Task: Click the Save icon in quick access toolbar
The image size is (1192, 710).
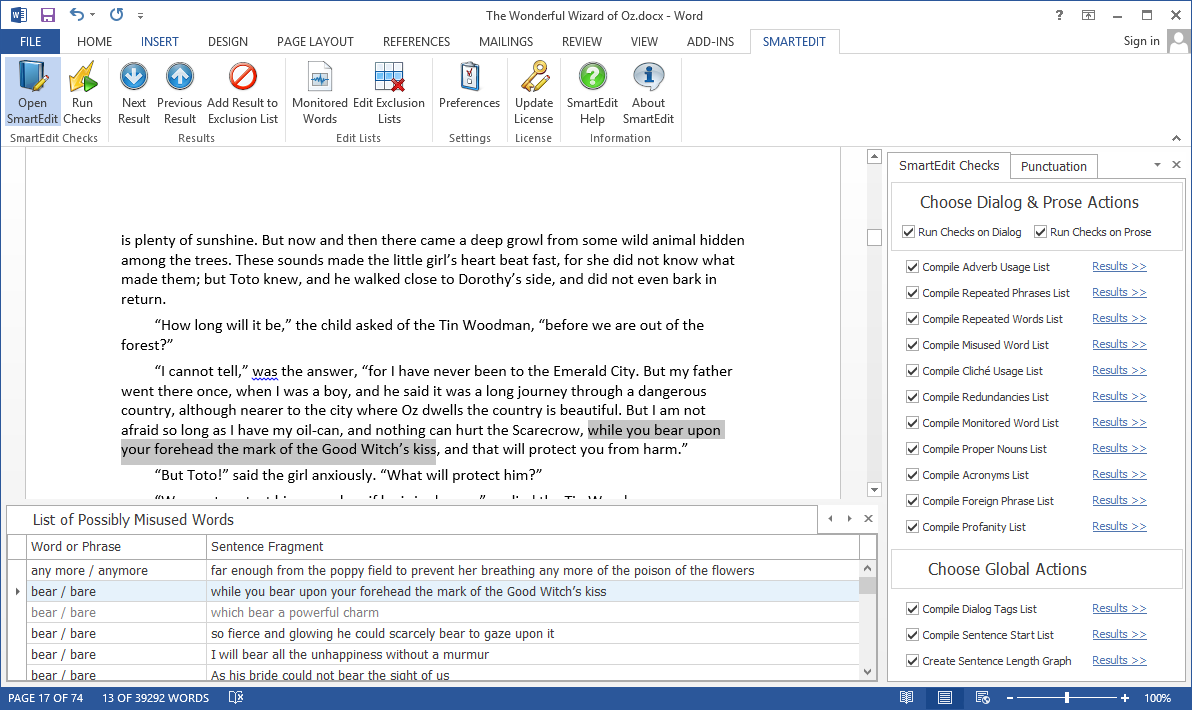Action: pyautogui.click(x=48, y=15)
